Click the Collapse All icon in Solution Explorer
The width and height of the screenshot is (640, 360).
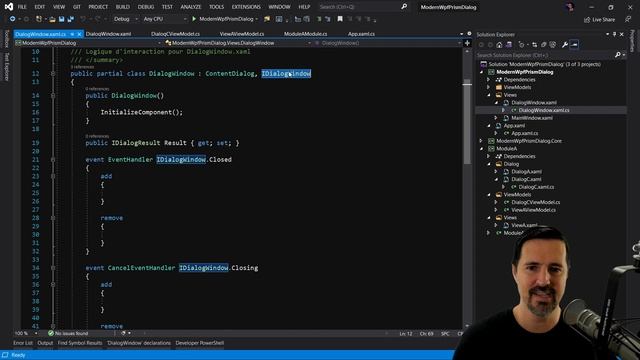click(x=544, y=44)
